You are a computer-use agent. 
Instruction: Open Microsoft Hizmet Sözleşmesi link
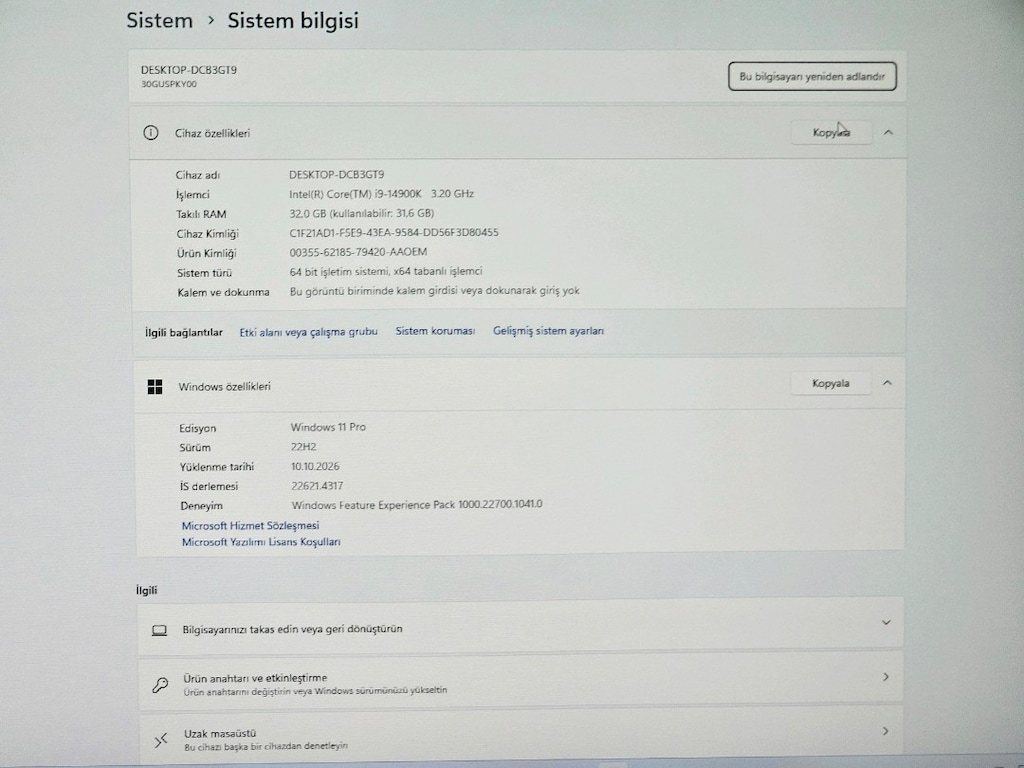tap(250, 526)
